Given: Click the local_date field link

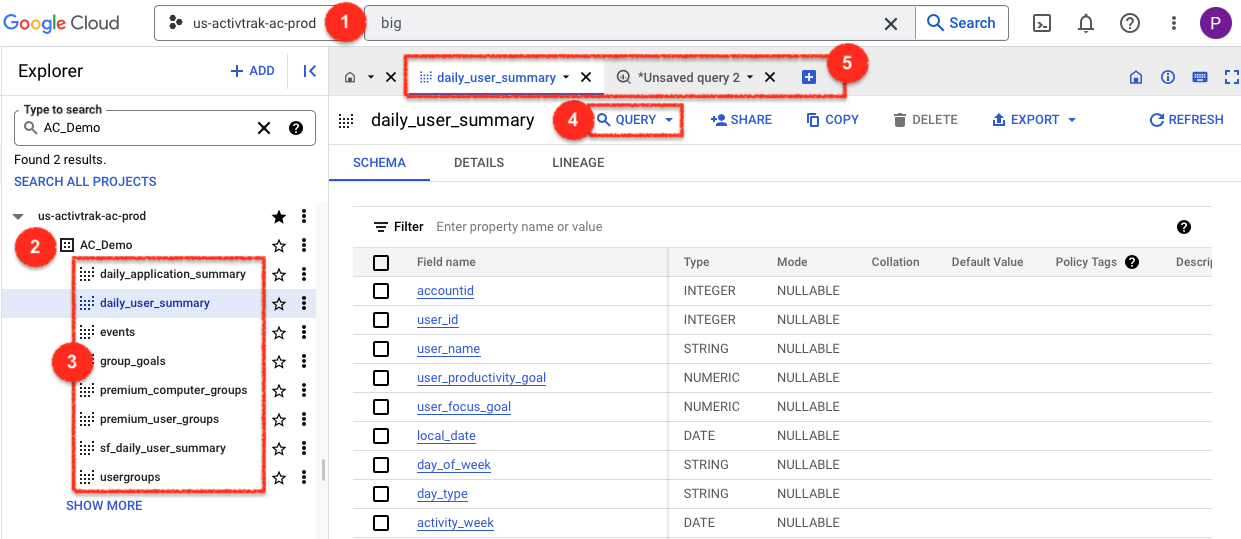Looking at the screenshot, I should click(446, 436).
